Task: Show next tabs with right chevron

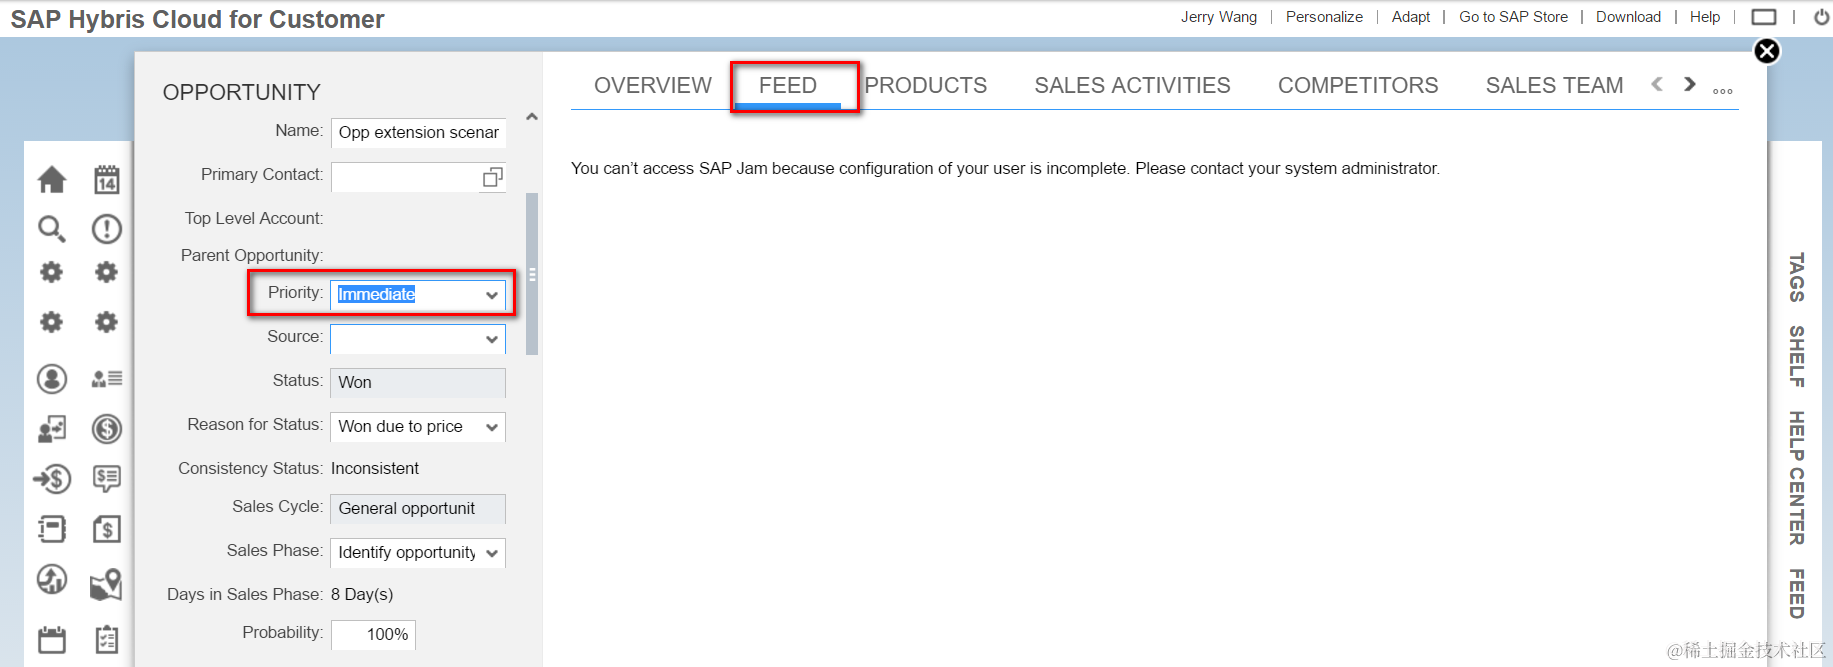Action: click(x=1690, y=84)
